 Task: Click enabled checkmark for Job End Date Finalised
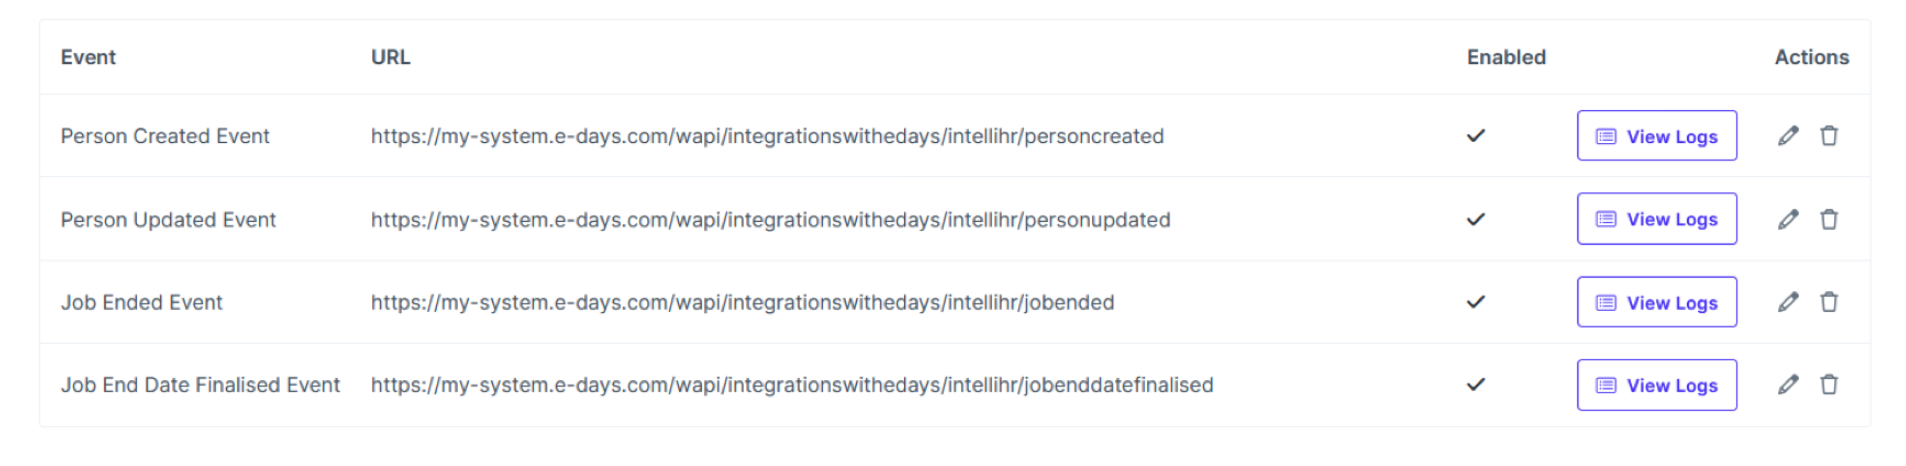click(1476, 385)
